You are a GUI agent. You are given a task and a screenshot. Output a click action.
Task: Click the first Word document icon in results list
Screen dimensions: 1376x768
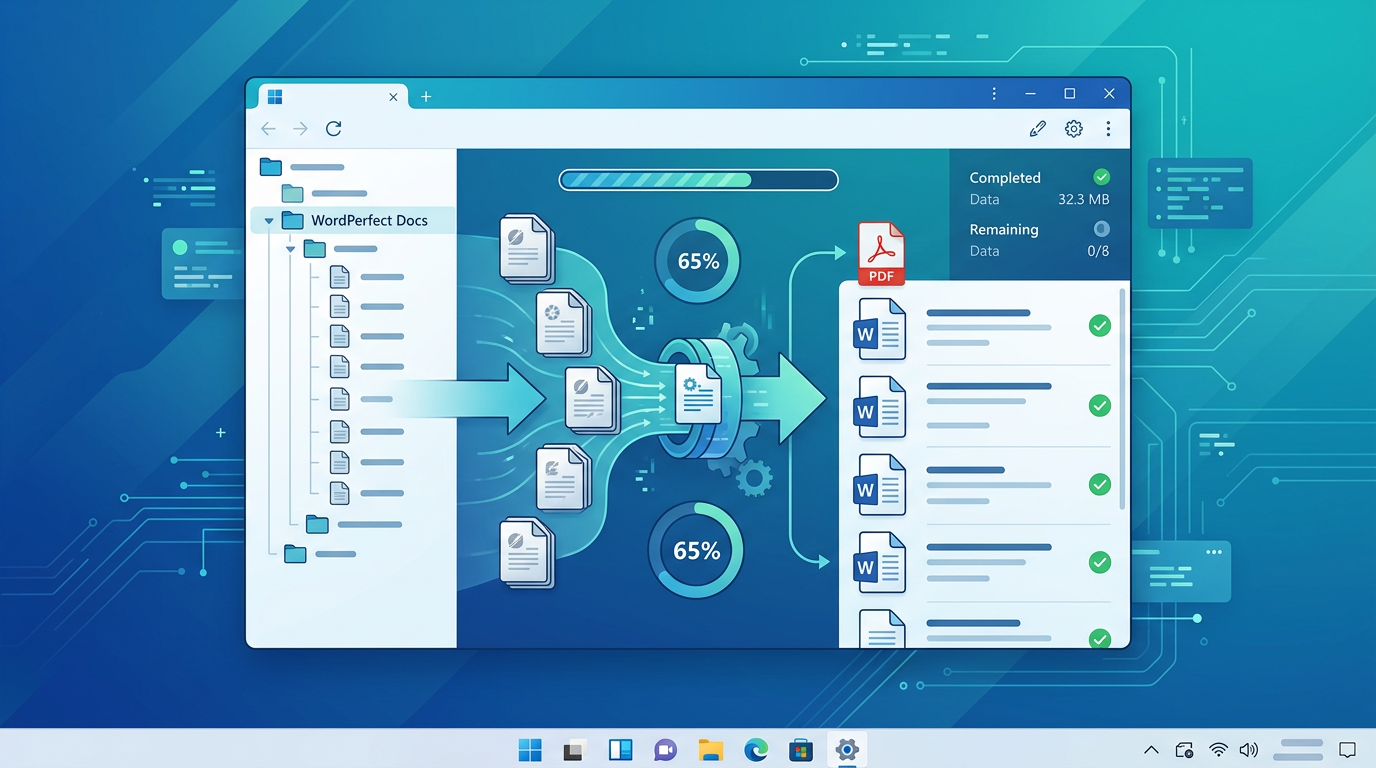pos(879,329)
